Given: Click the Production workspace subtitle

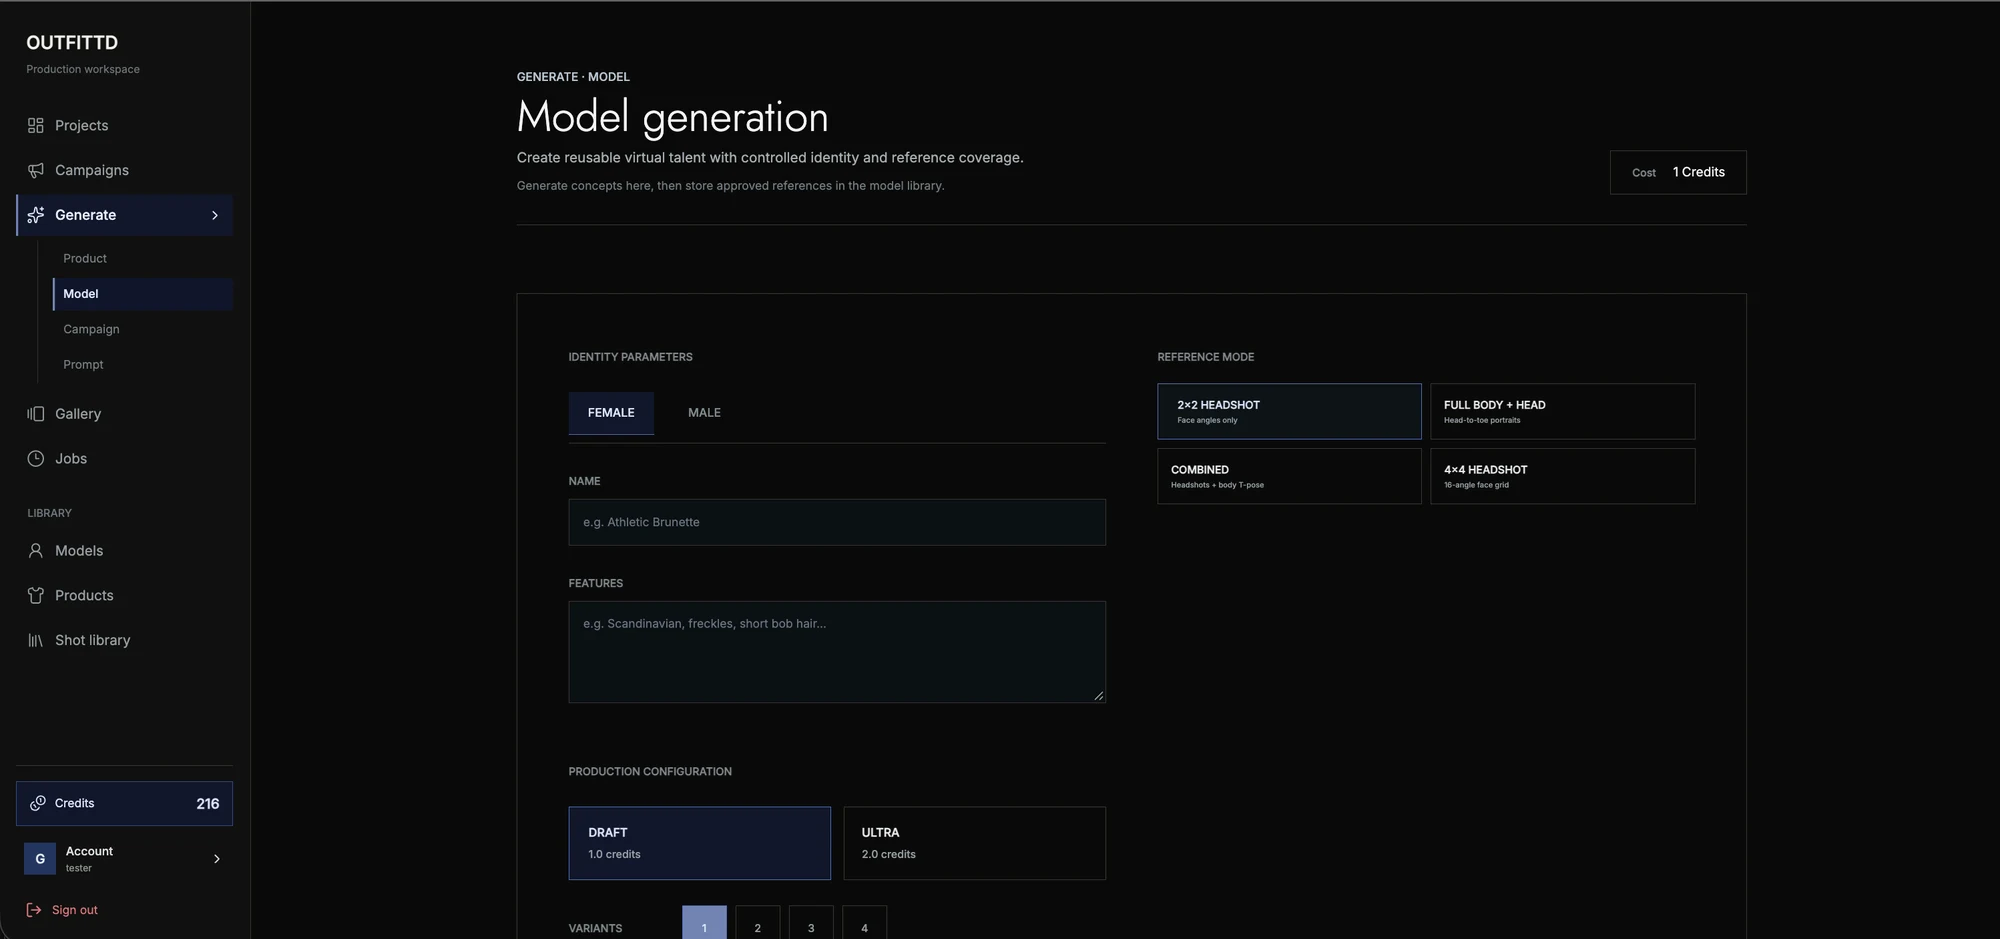Looking at the screenshot, I should point(83,70).
